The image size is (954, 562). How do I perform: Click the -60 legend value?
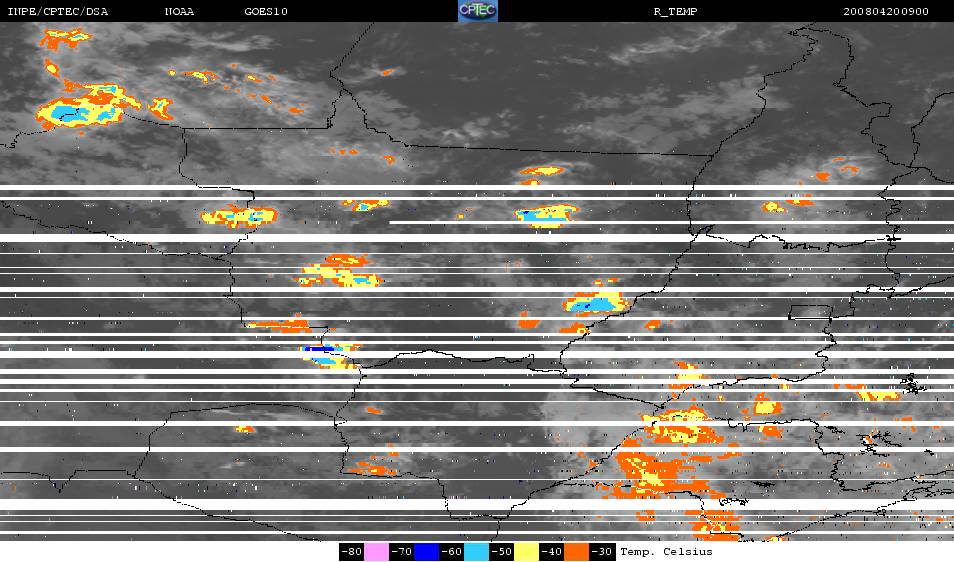click(451, 552)
